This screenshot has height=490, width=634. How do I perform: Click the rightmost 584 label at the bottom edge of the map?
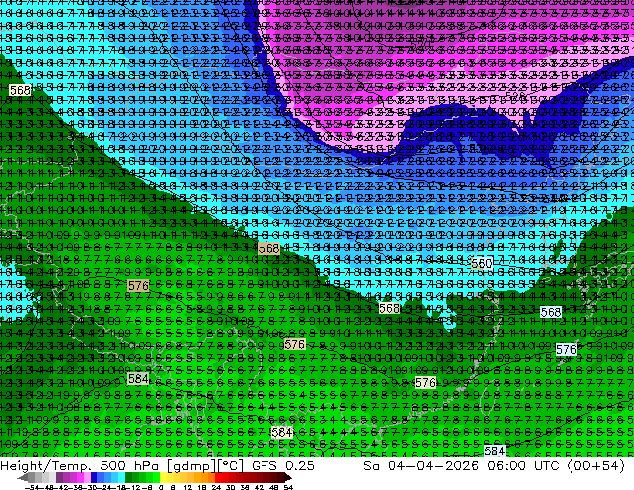(495, 451)
